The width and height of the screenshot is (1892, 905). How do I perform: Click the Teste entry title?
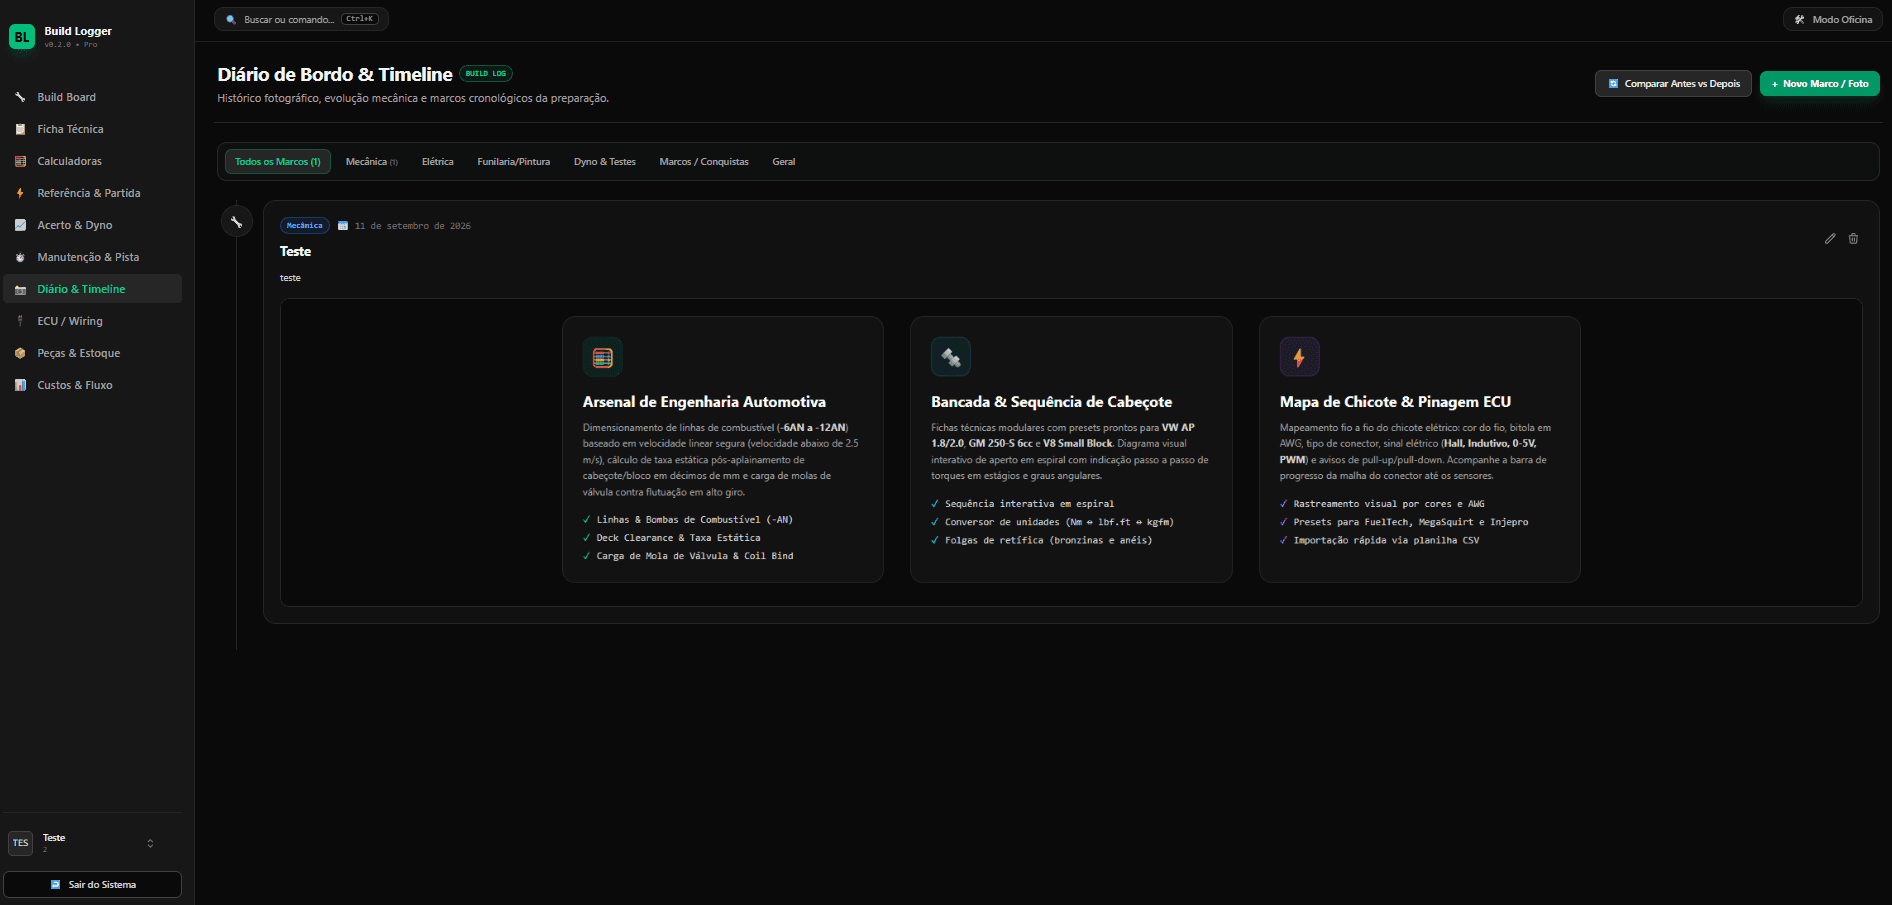(295, 252)
